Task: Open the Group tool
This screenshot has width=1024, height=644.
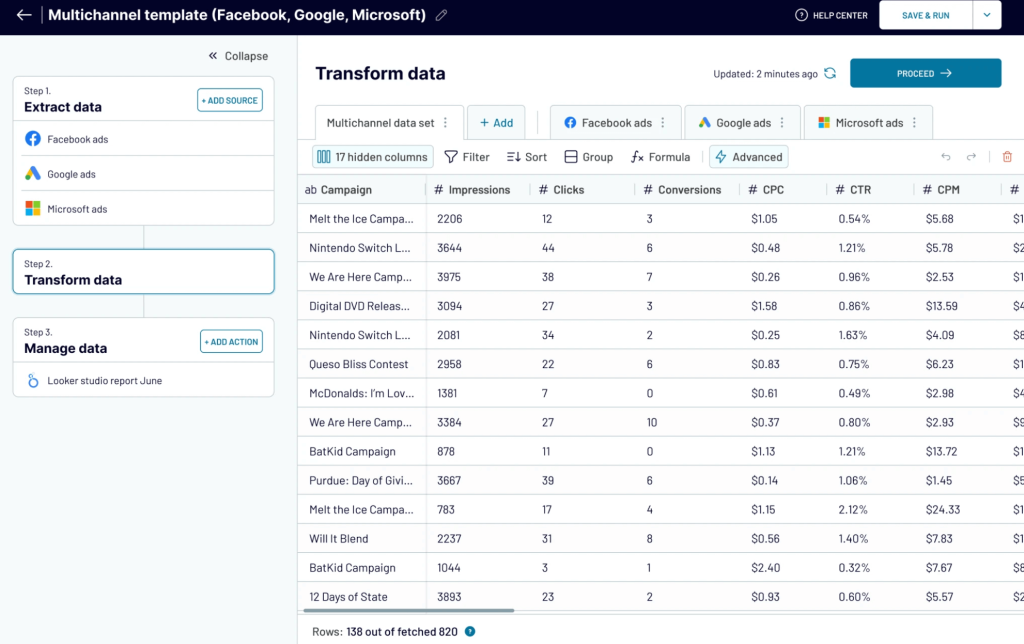Action: point(588,157)
